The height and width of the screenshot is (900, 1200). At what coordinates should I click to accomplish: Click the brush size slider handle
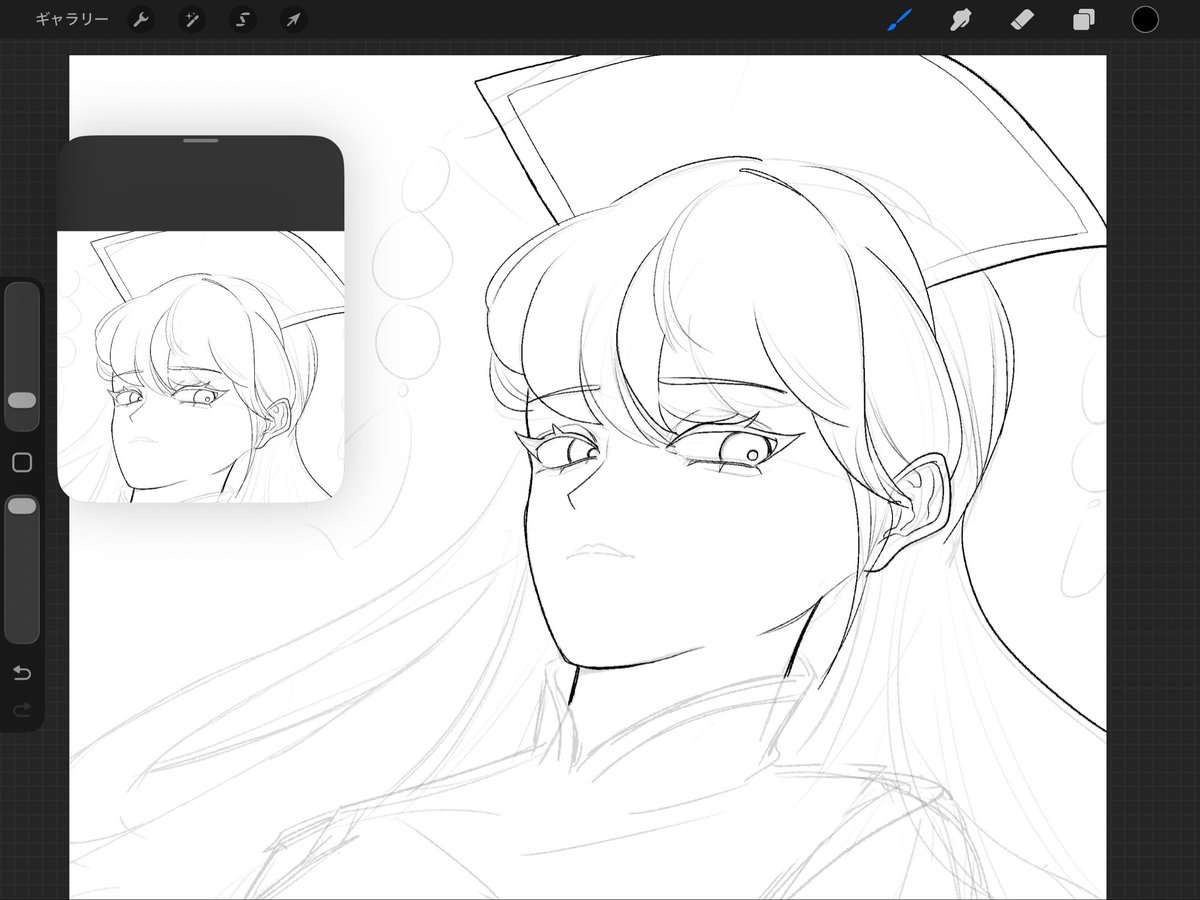click(x=22, y=400)
